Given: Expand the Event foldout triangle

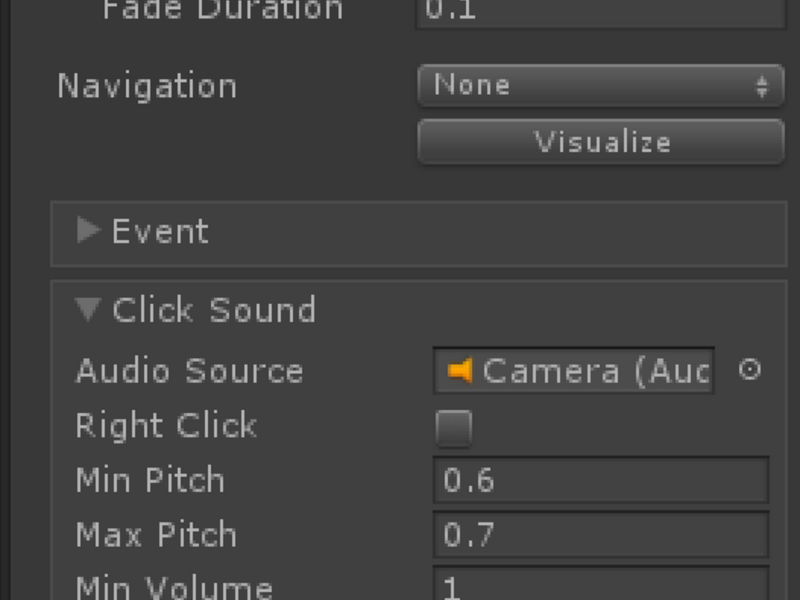Looking at the screenshot, I should 88,230.
